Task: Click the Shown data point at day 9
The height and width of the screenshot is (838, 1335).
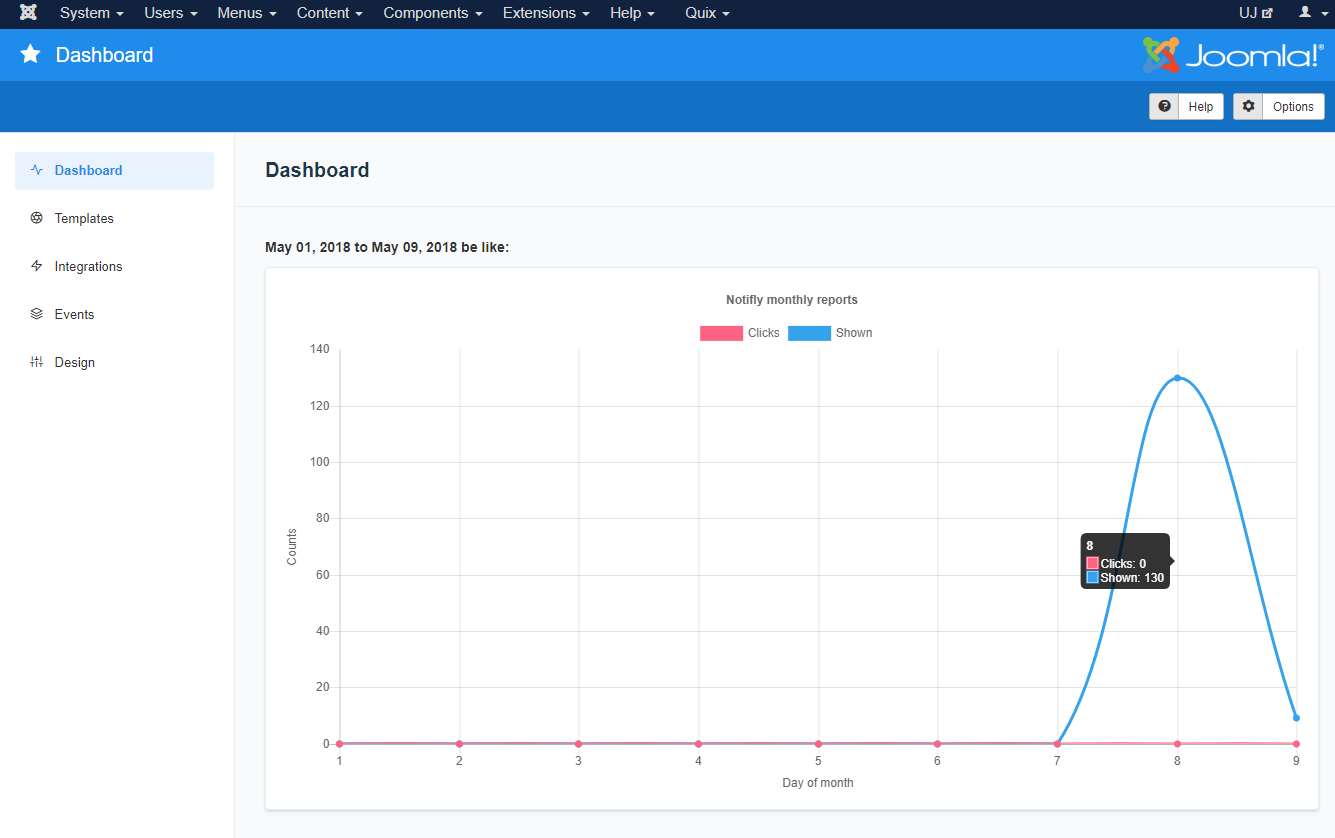Action: click(x=1296, y=718)
